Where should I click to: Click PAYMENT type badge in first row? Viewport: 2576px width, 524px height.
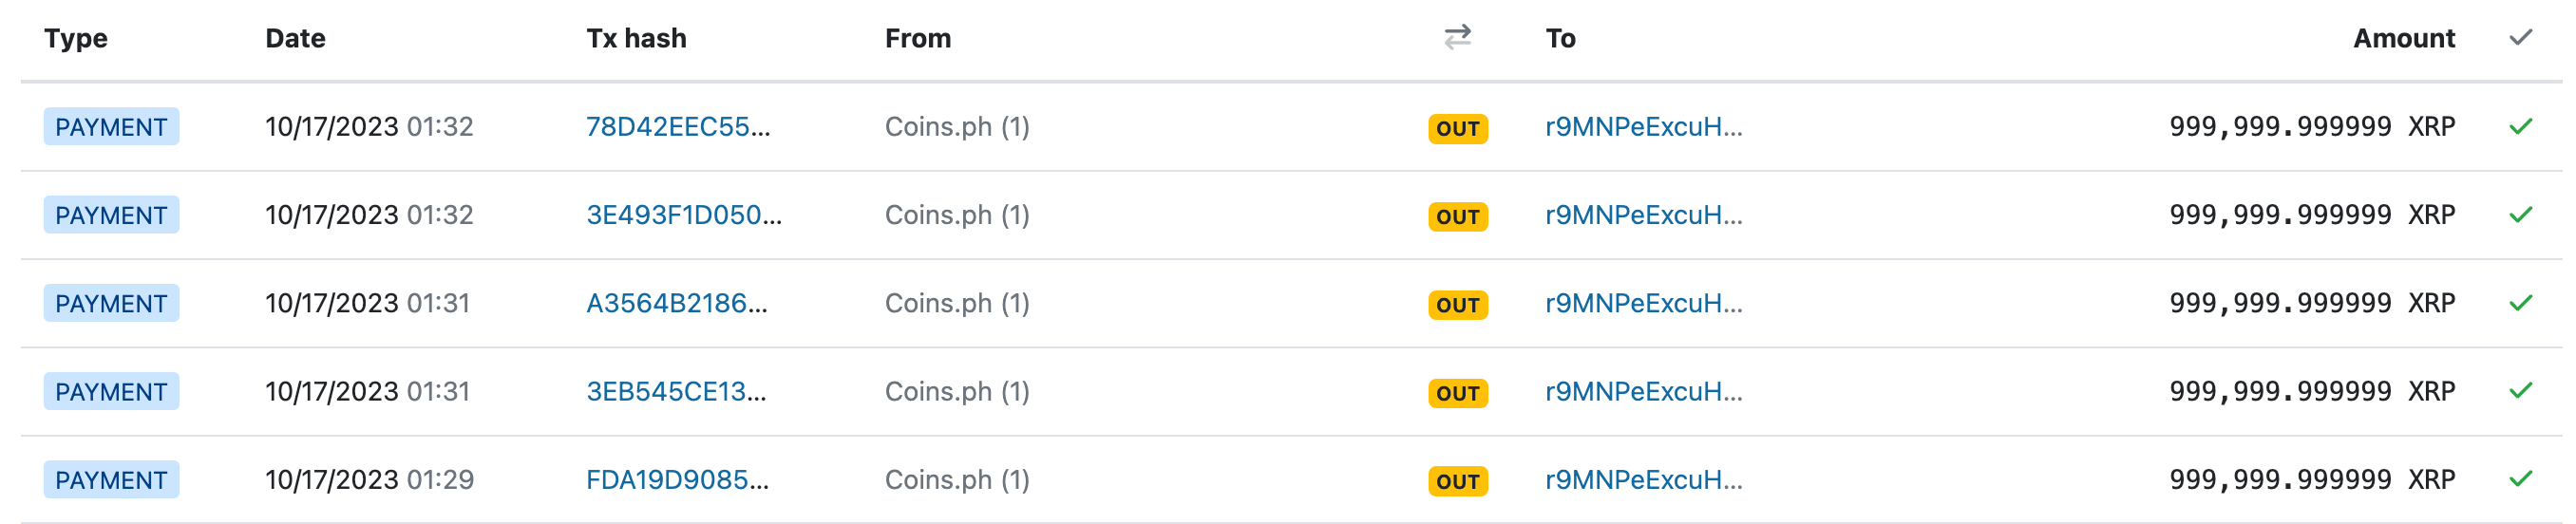pyautogui.click(x=111, y=127)
